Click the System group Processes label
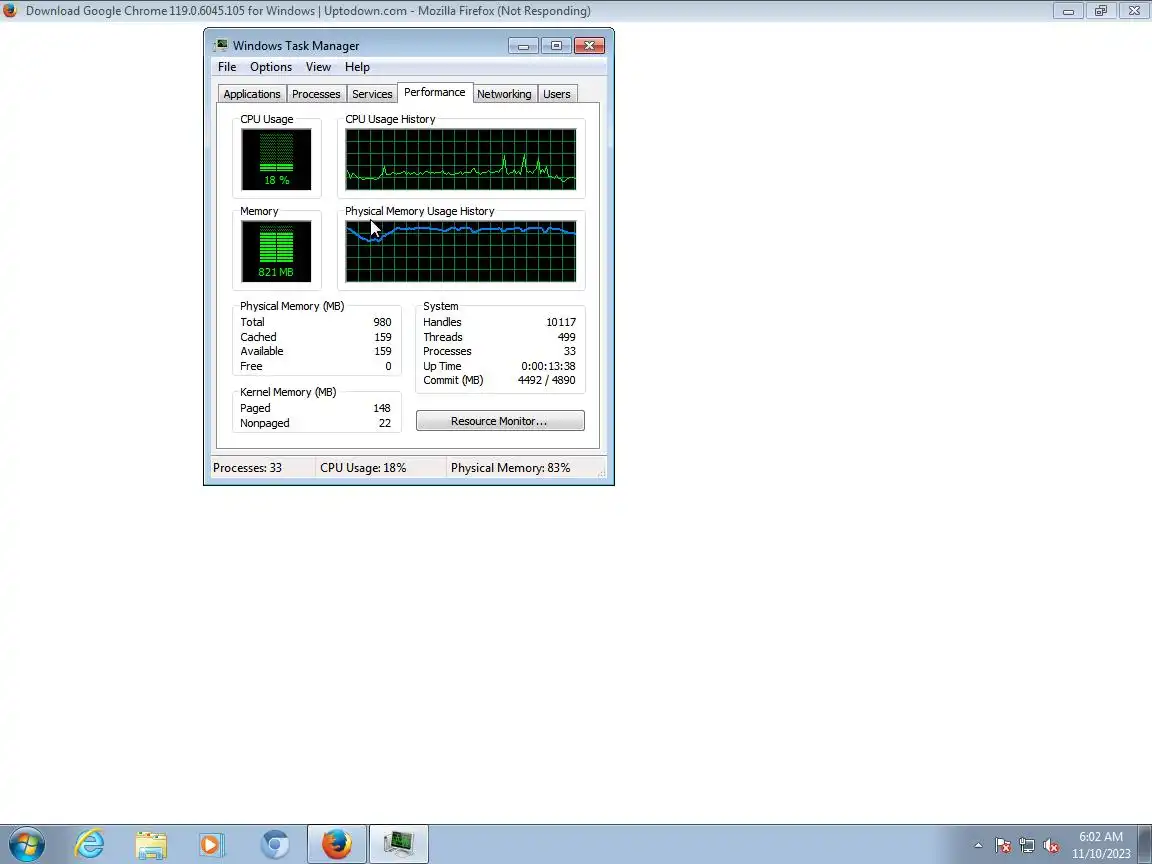Screen dimensions: 1152x864 coord(447,351)
